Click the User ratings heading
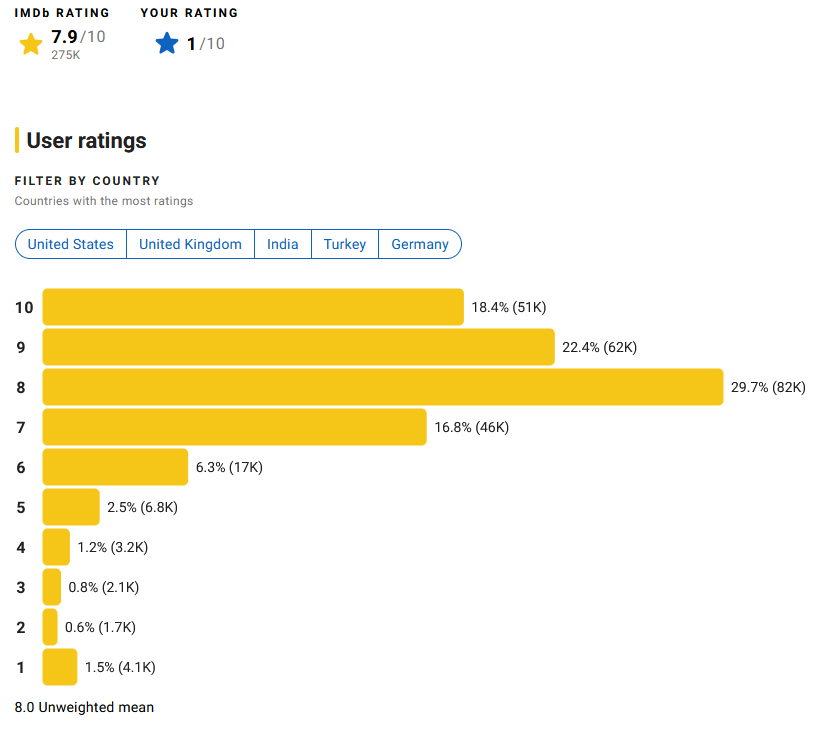The width and height of the screenshot is (839, 735). pos(86,141)
